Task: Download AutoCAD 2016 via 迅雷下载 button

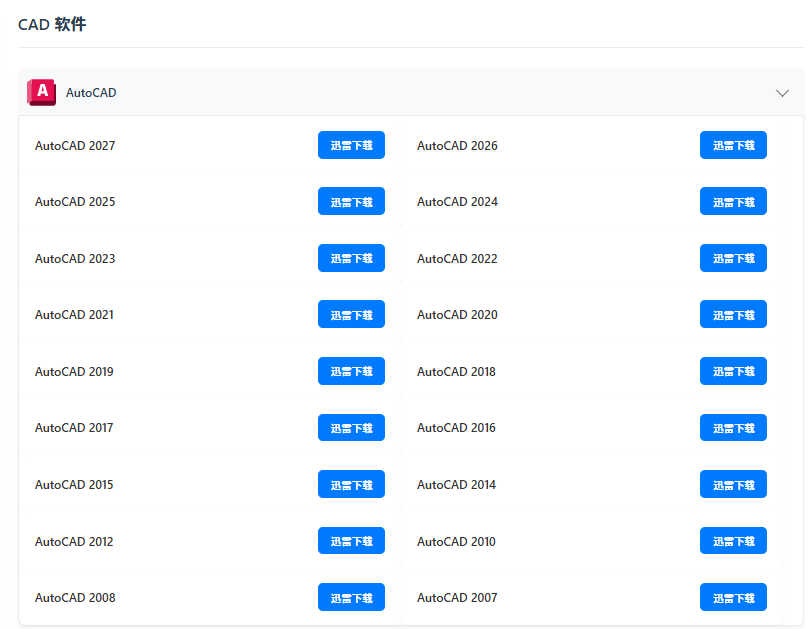Action: click(x=733, y=428)
